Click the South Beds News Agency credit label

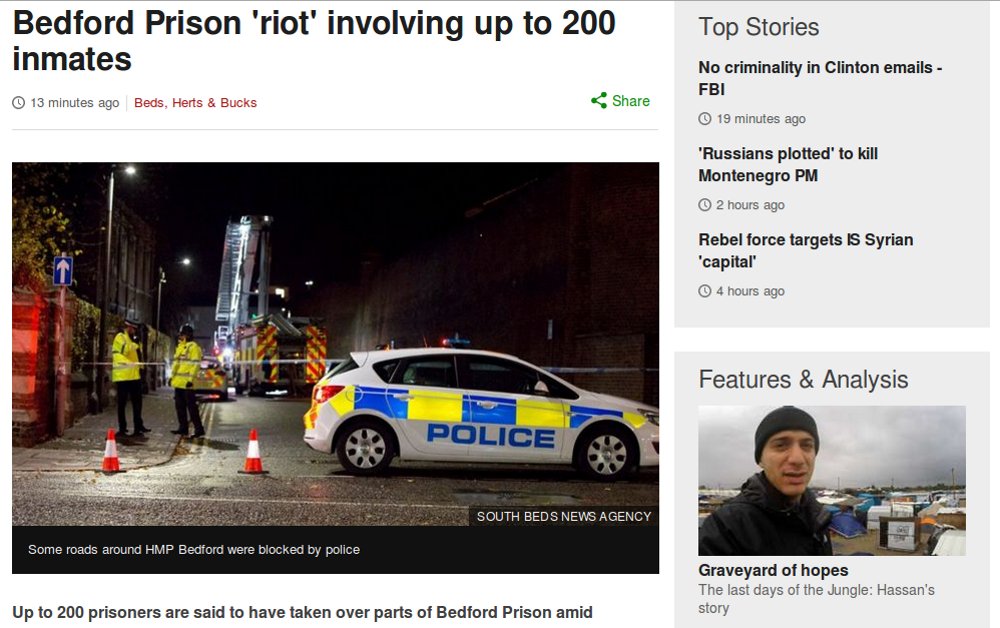click(x=564, y=516)
